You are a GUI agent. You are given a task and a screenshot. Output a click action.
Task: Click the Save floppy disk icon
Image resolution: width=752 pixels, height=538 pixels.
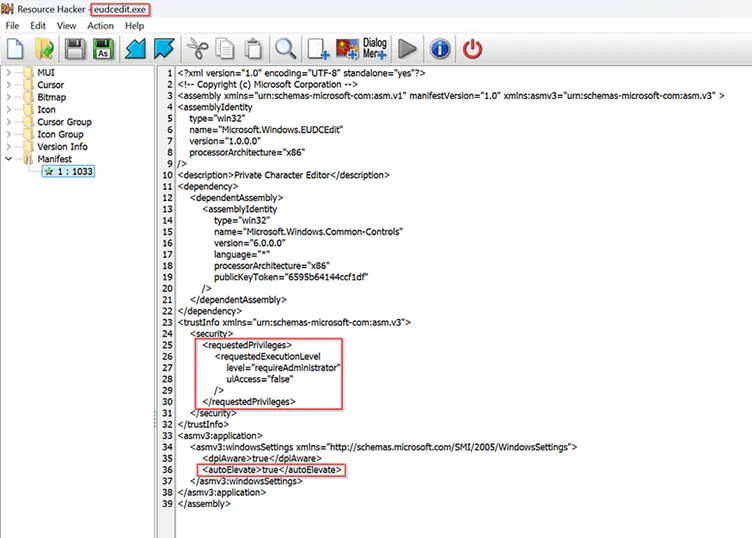[x=74, y=48]
